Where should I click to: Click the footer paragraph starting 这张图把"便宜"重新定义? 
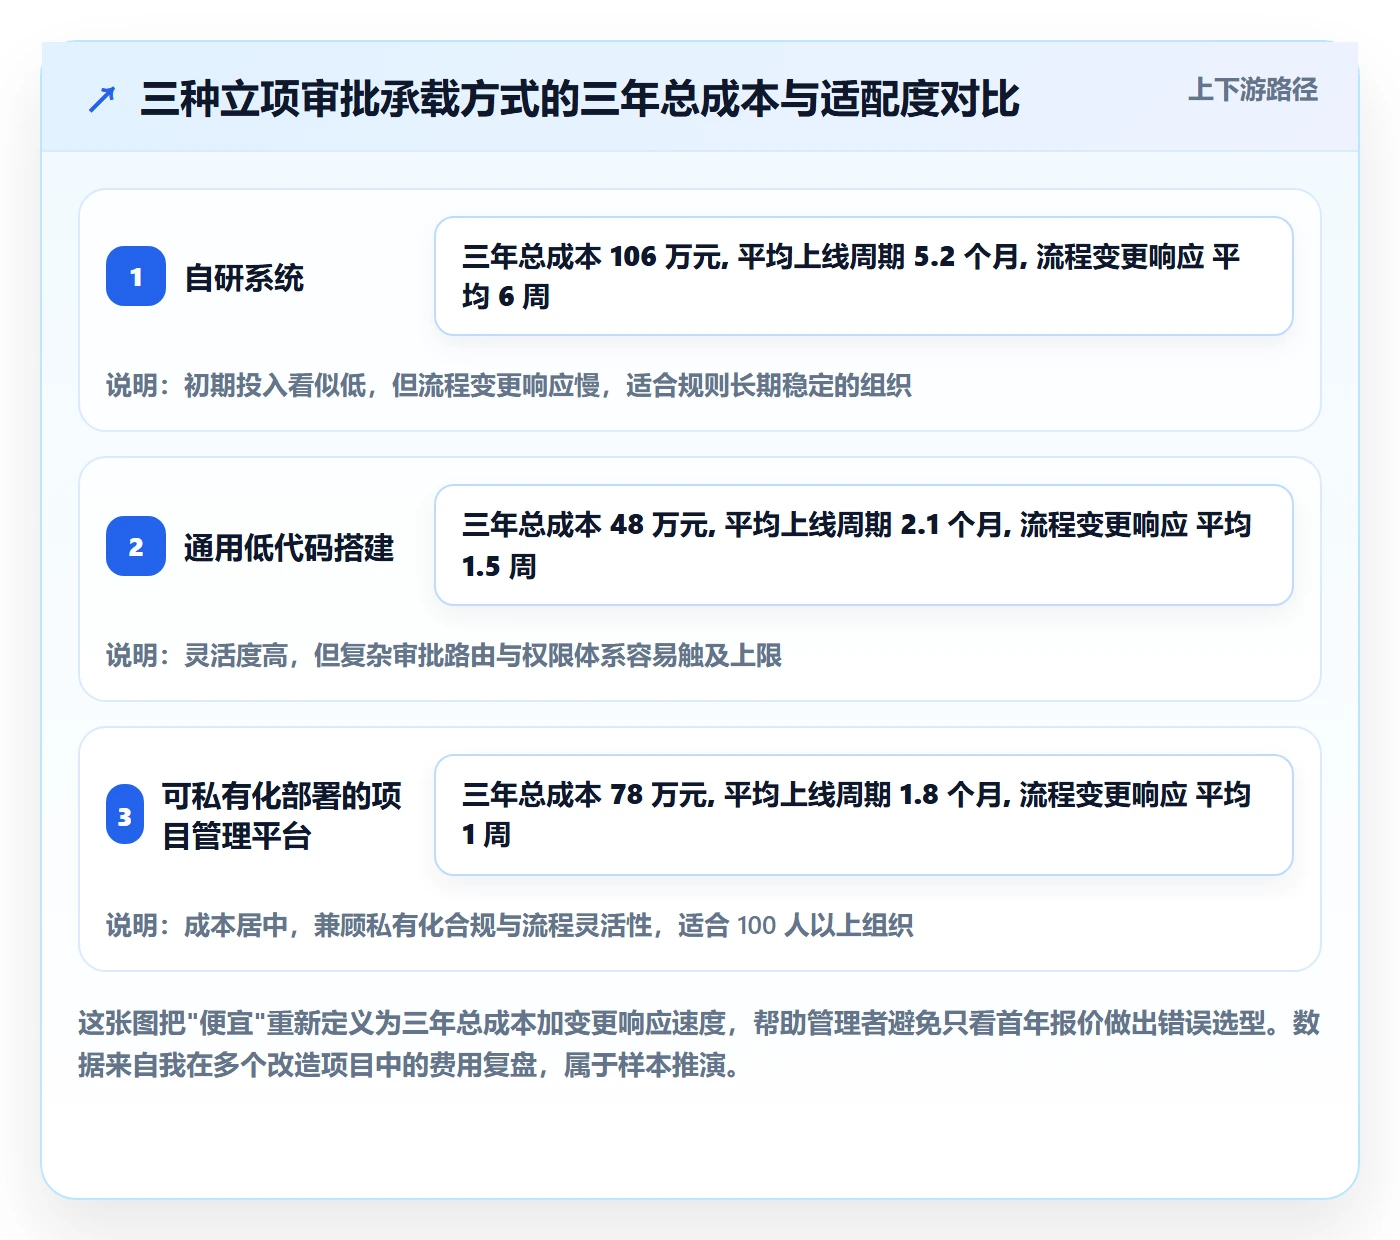pos(699,1044)
